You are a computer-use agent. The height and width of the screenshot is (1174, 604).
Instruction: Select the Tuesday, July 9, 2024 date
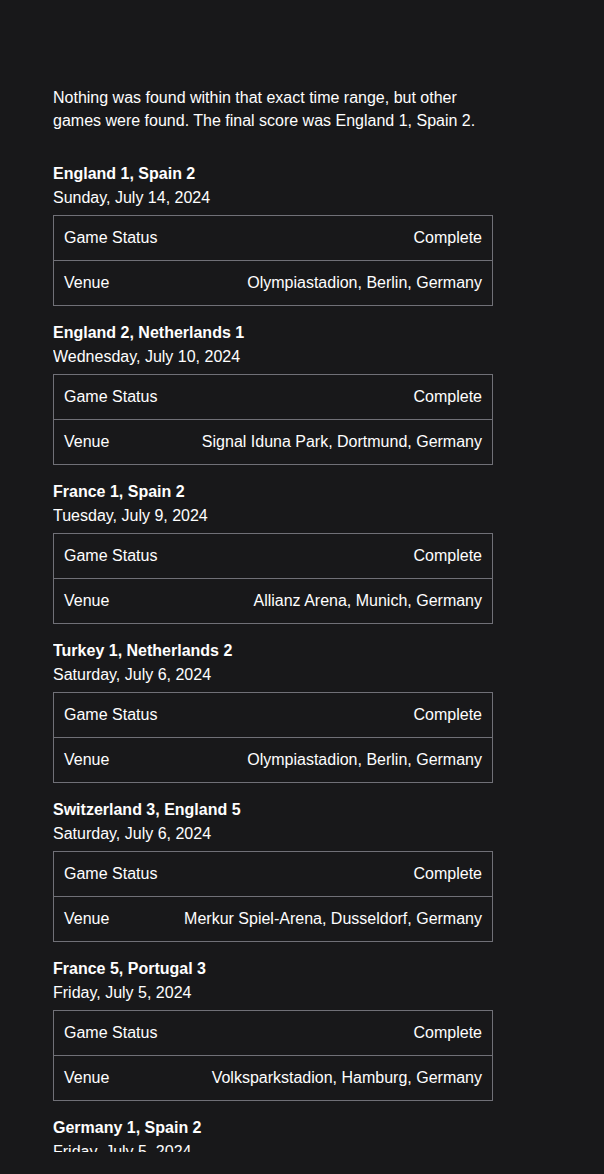coord(130,515)
